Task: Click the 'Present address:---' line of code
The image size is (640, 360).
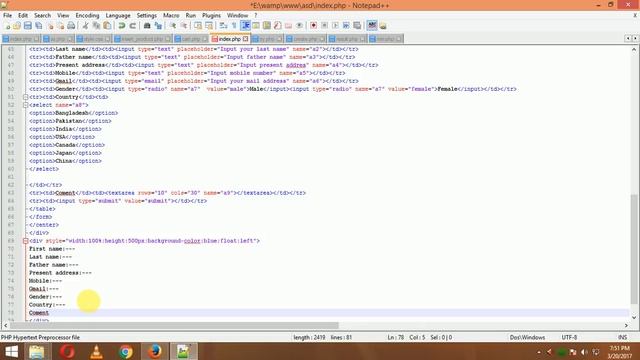Action: tap(60, 273)
